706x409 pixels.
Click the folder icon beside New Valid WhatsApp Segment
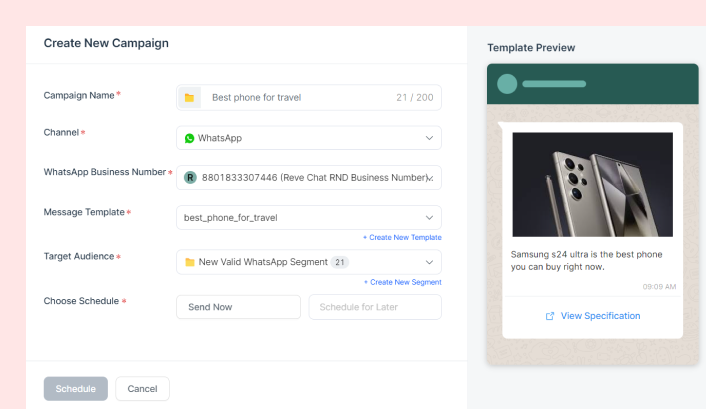click(x=190, y=262)
